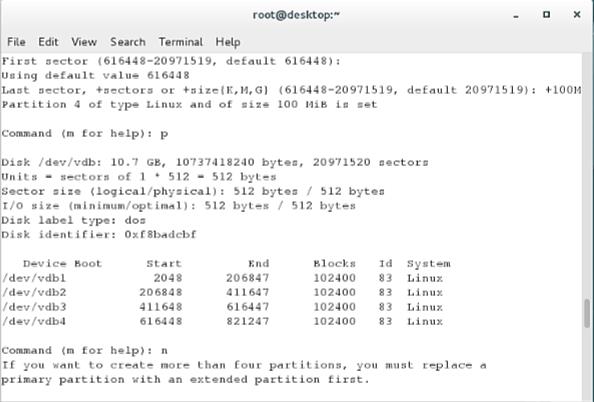Open the File menu
Image resolution: width=594 pixels, height=402 pixels.
pyautogui.click(x=16, y=42)
